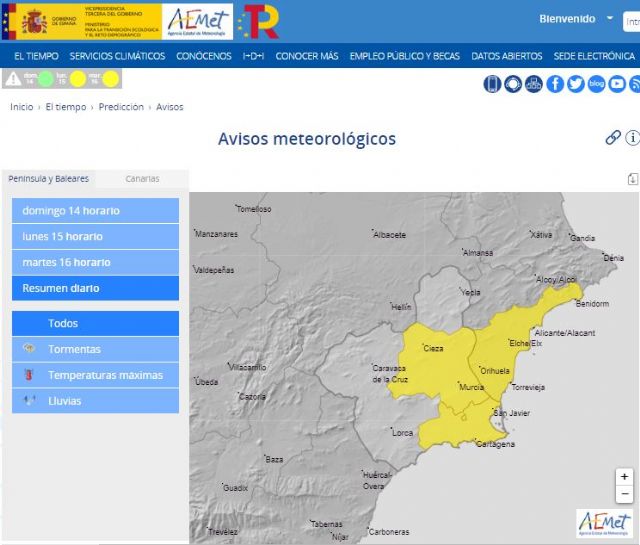
Task: Expand the Bienvenido dropdown arrow
Action: click(610, 18)
